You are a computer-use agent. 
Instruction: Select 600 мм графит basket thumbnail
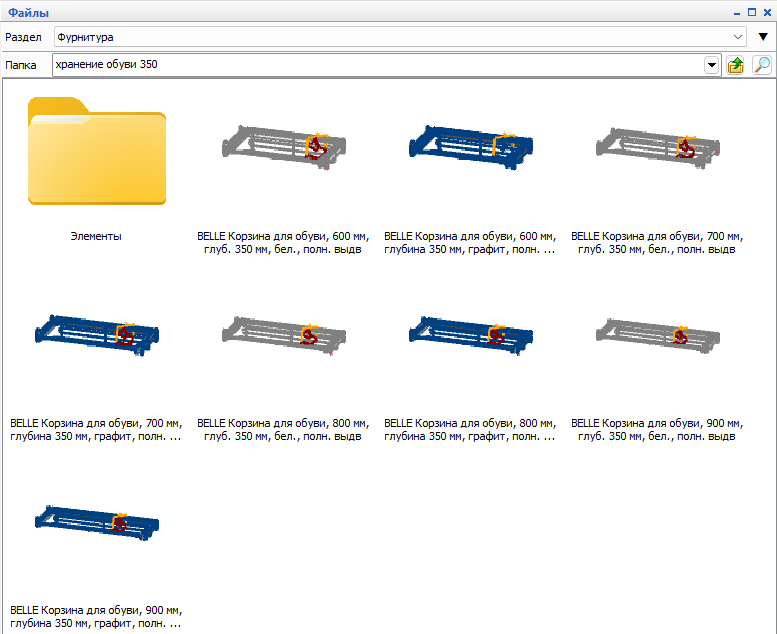tap(471, 148)
